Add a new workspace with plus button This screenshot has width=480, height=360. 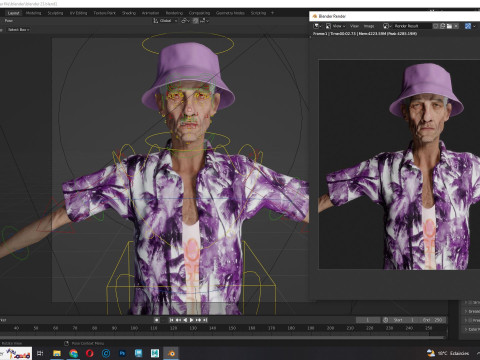(x=272, y=13)
